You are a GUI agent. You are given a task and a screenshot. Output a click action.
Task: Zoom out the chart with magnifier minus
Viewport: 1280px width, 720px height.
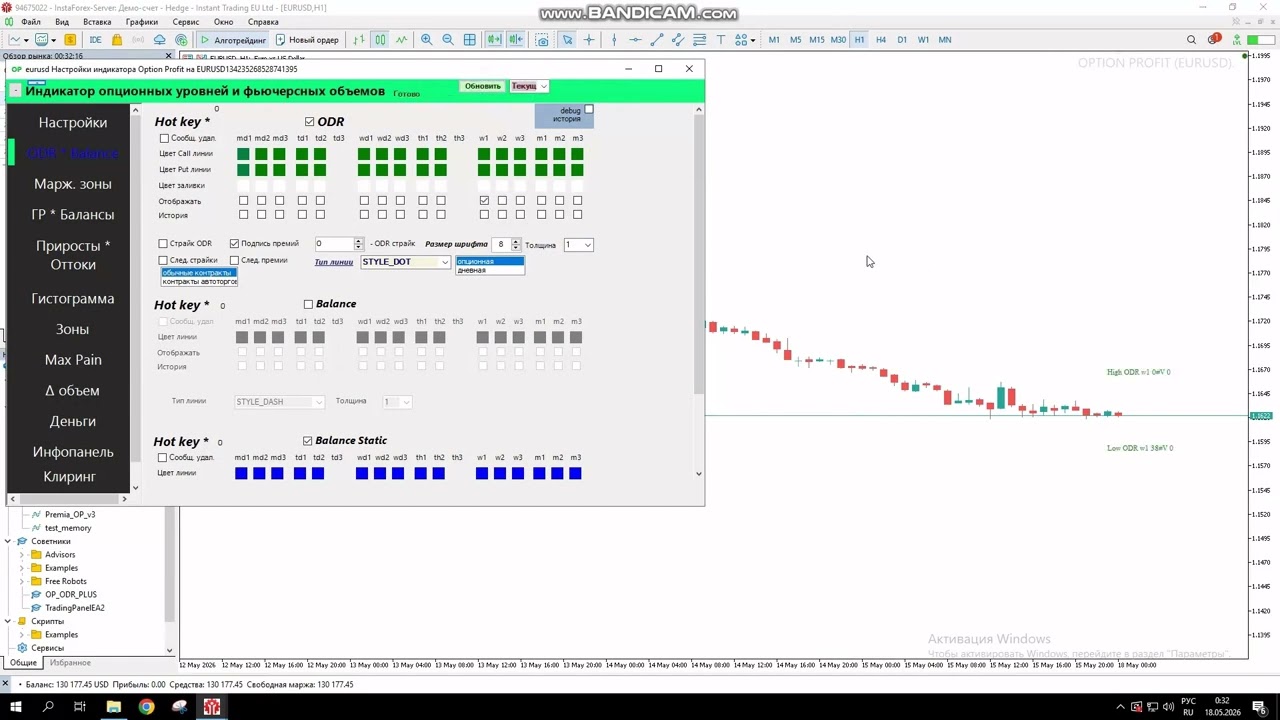pyautogui.click(x=448, y=40)
